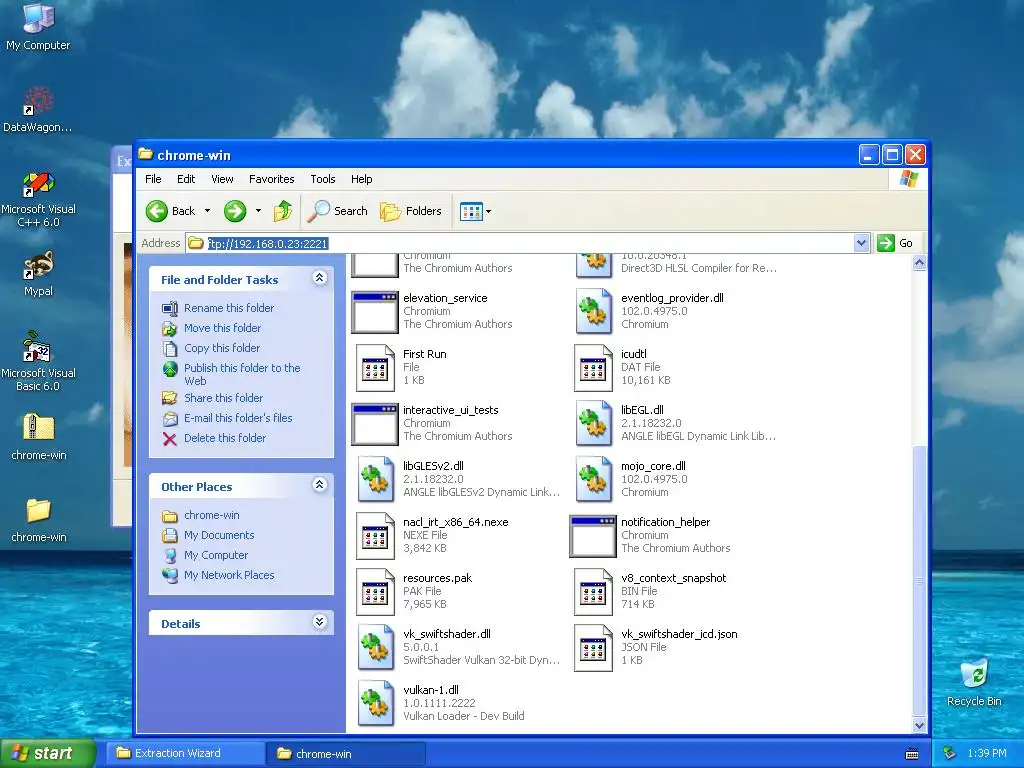Image resolution: width=1024 pixels, height=768 pixels.
Task: Select the chrome-win plain folder on desktop
Action: point(39,520)
